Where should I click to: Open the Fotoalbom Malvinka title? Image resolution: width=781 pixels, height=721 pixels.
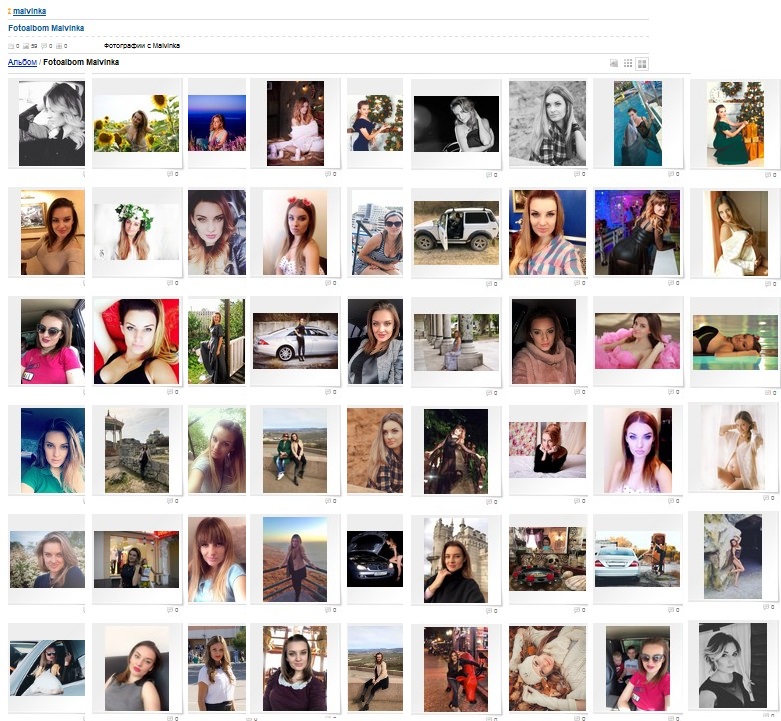46,28
